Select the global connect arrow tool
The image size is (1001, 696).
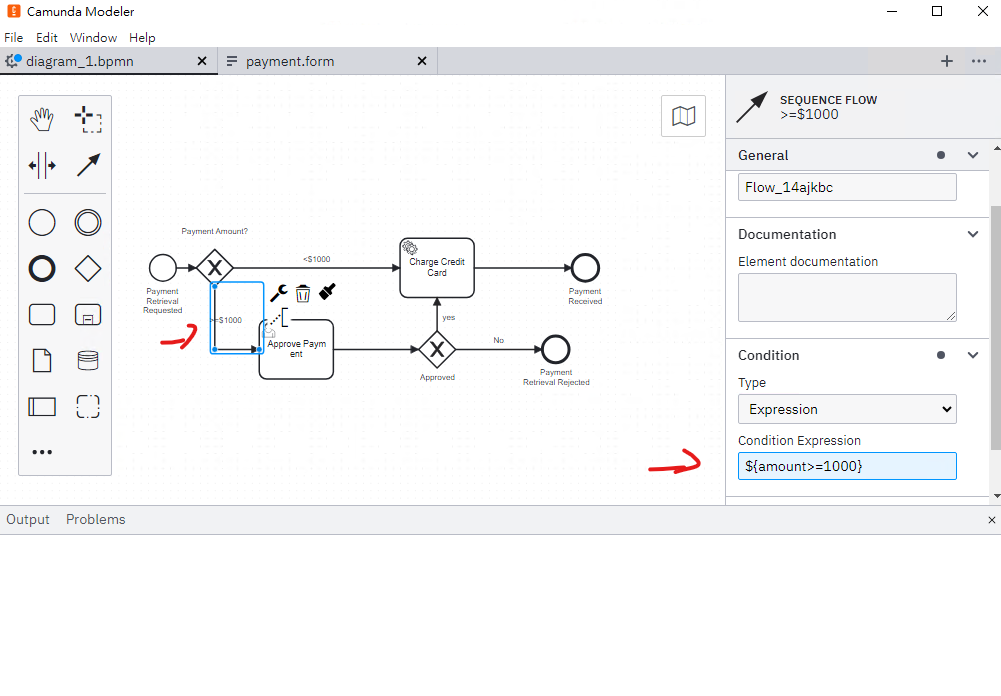coord(88,165)
